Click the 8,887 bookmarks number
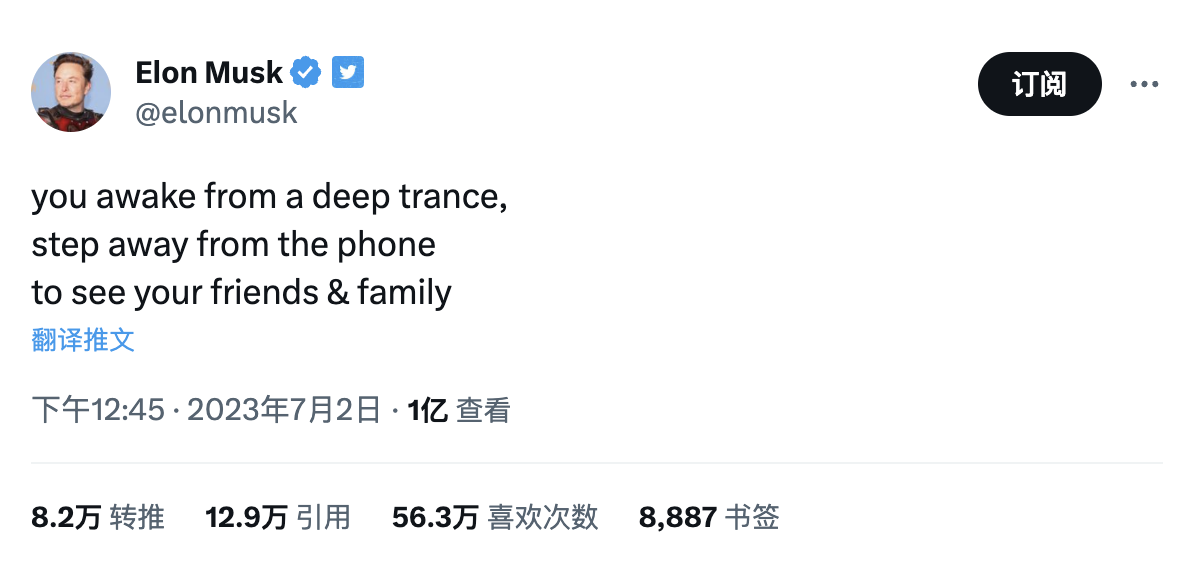This screenshot has width=1188, height=564. click(677, 517)
